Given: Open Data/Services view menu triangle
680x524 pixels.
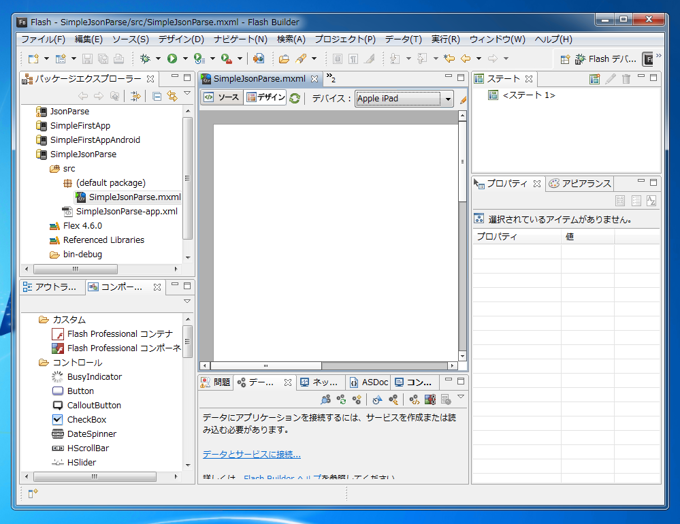Looking at the screenshot, I should (461, 396).
